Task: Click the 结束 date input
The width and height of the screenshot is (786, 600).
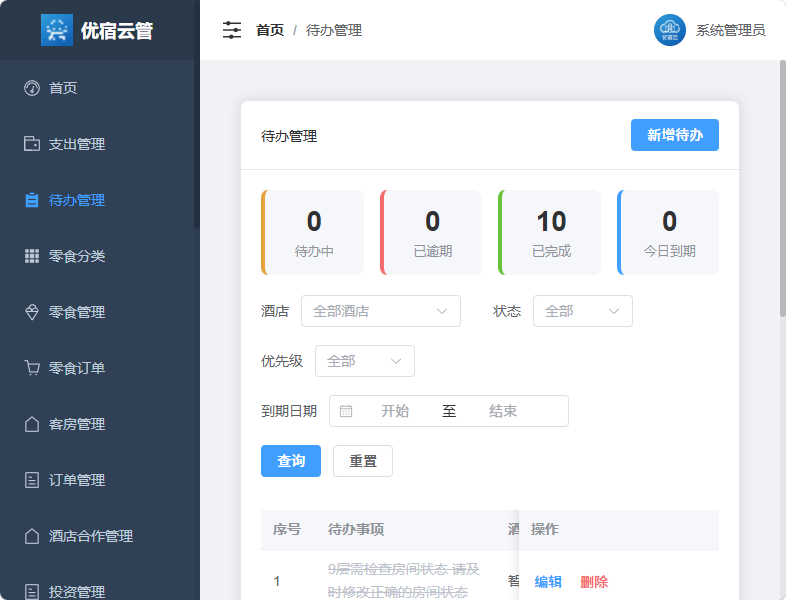Action: tap(503, 412)
